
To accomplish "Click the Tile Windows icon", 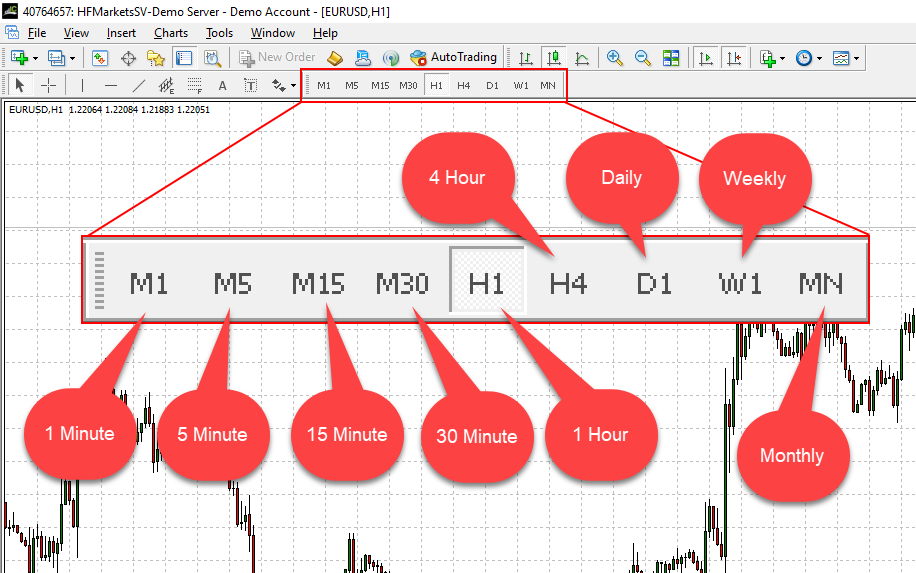I will click(671, 58).
